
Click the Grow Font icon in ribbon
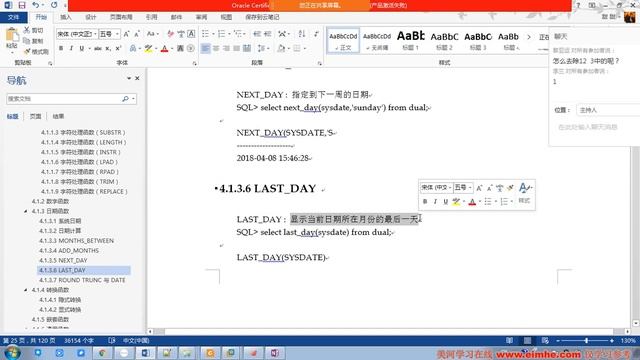click(127, 34)
